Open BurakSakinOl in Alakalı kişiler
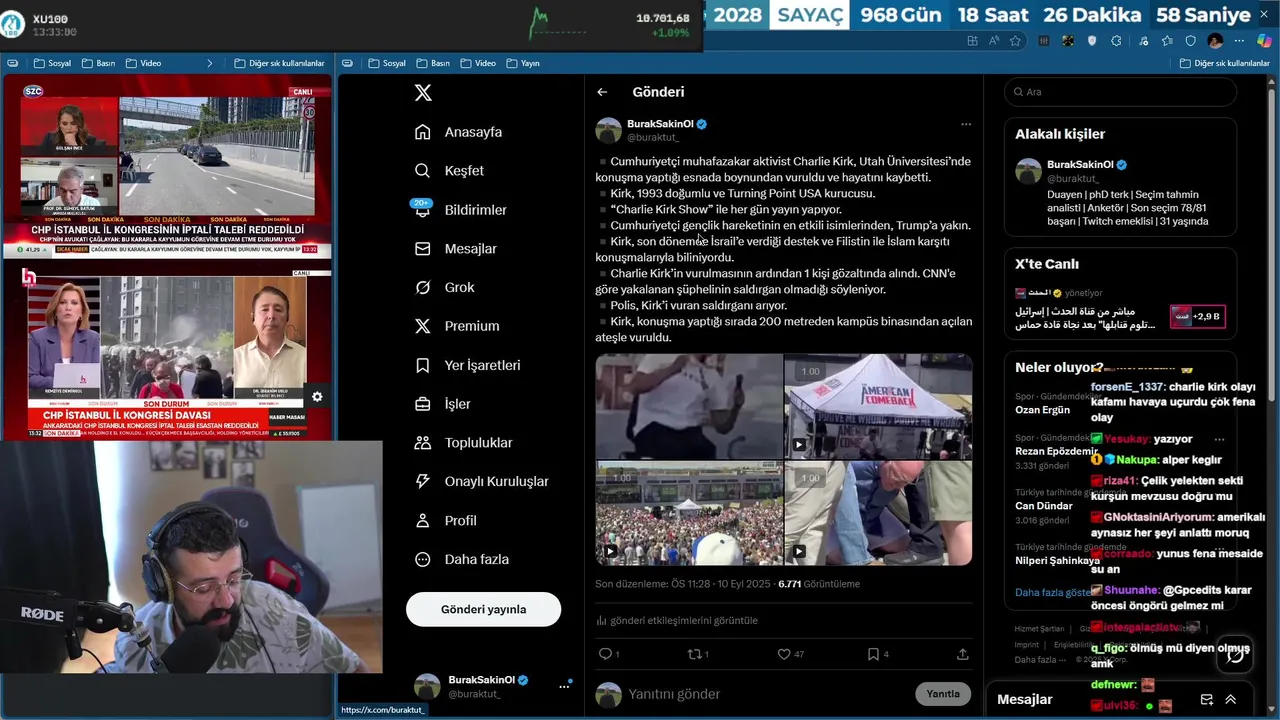This screenshot has height=720, width=1280. coord(1080,165)
